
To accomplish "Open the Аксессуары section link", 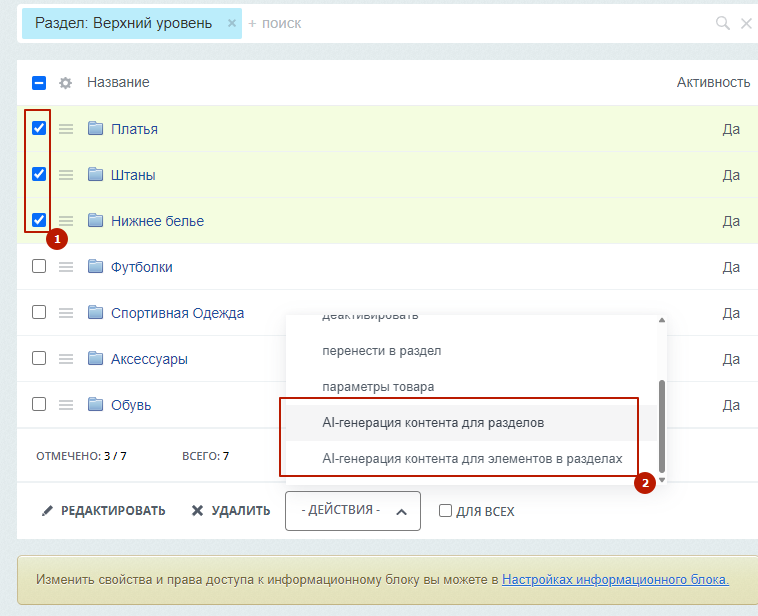I will pyautogui.click(x=149, y=359).
